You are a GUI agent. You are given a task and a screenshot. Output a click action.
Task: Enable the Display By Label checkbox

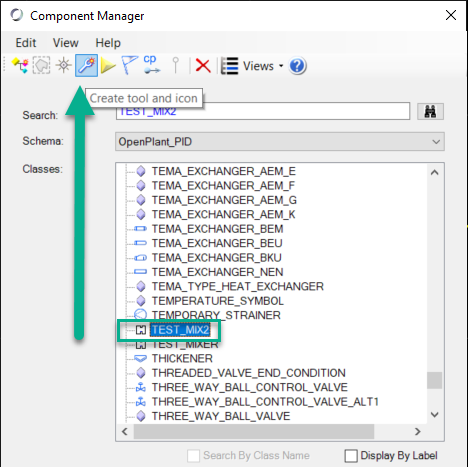(x=351, y=456)
